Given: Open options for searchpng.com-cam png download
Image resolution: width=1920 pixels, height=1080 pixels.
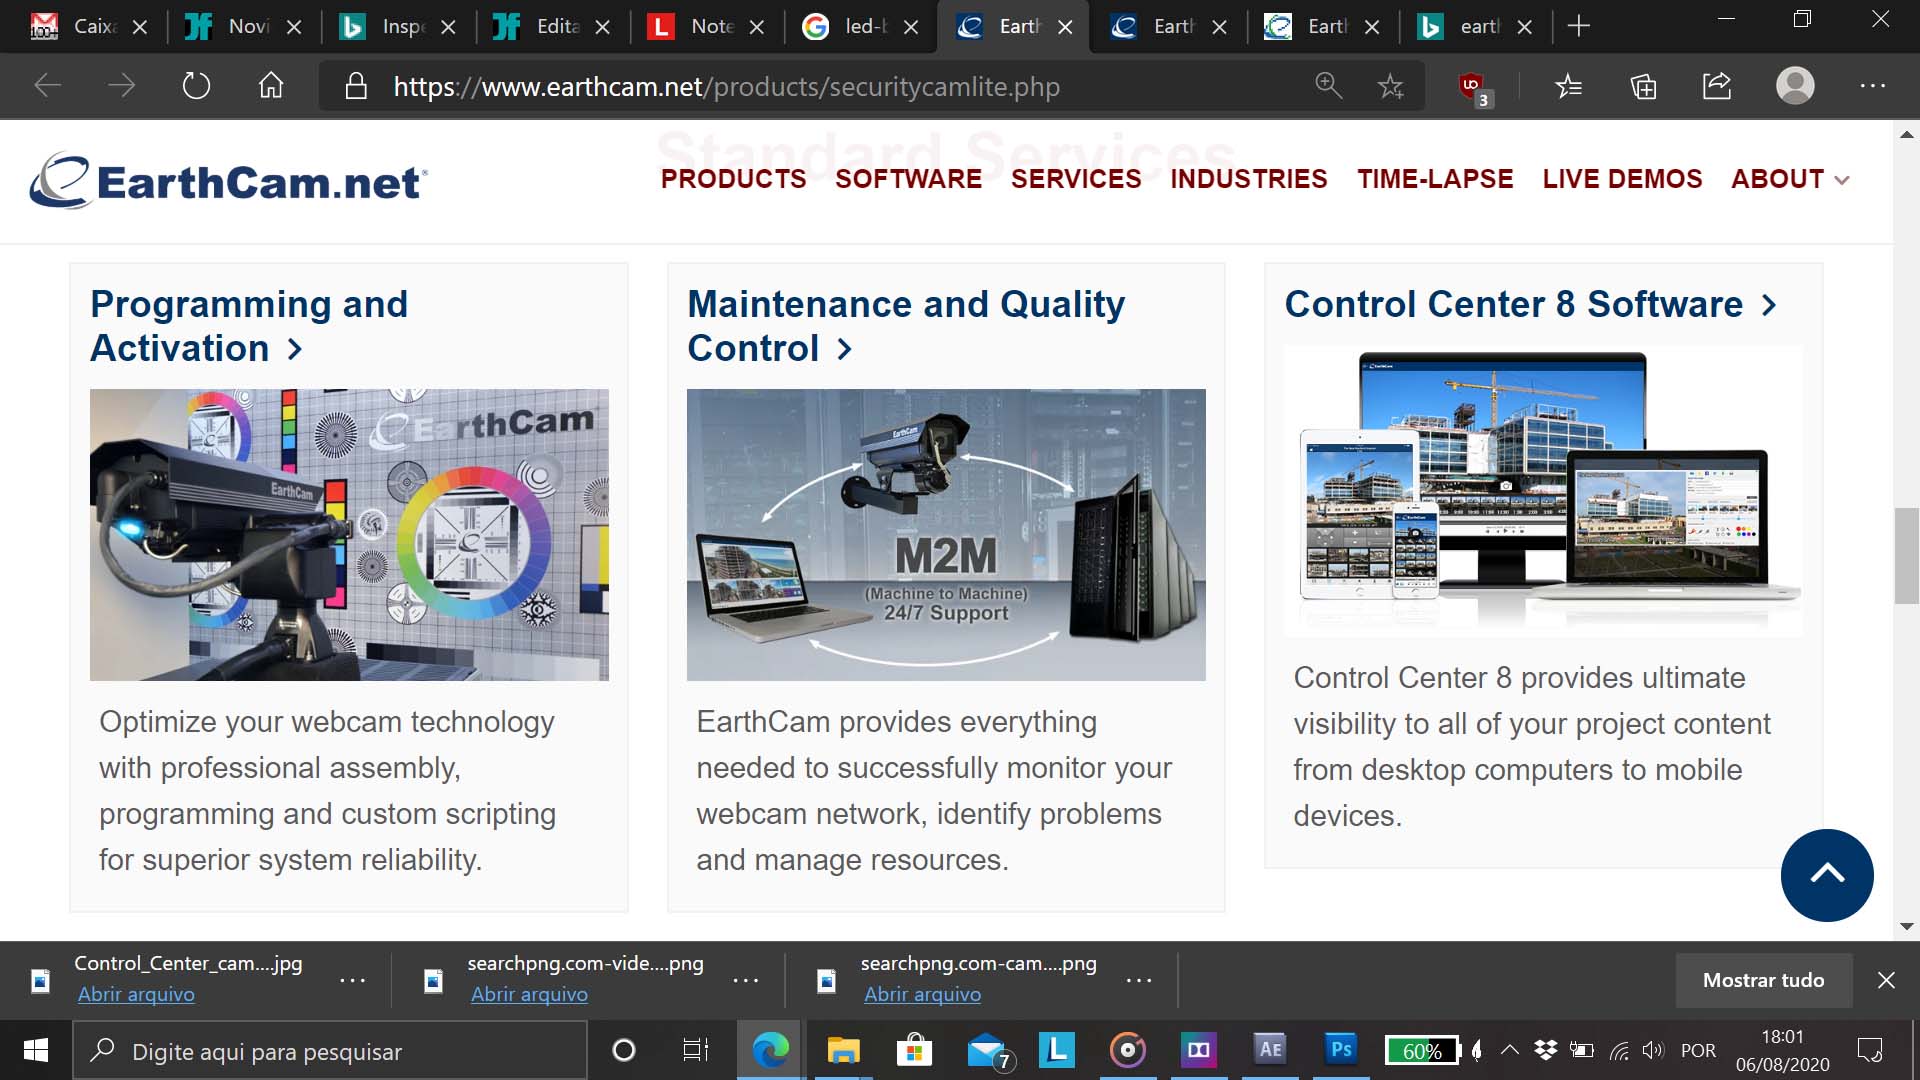Looking at the screenshot, I should [x=1138, y=981].
